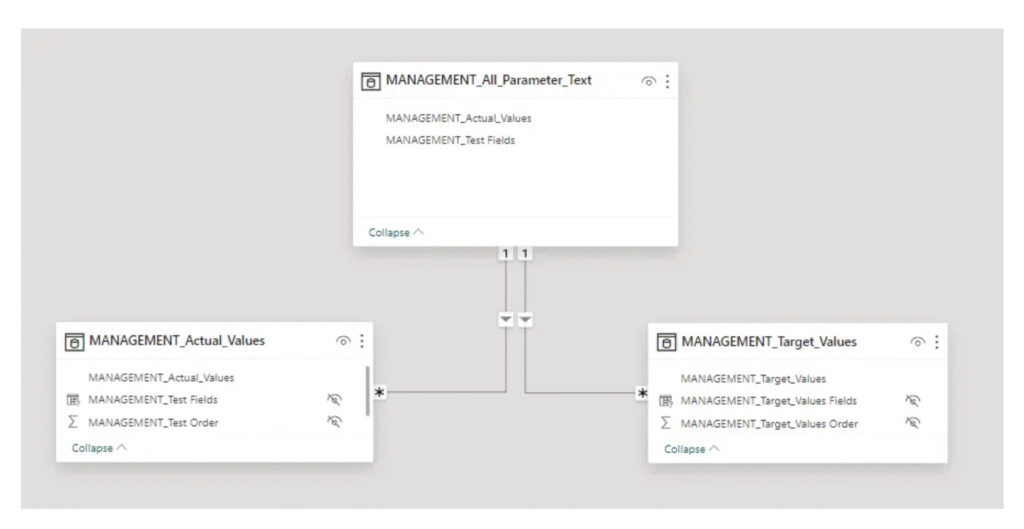Select MANAGEMENT_Target_Values field in the Target_Values table
1024x529 pixels.
click(752, 379)
